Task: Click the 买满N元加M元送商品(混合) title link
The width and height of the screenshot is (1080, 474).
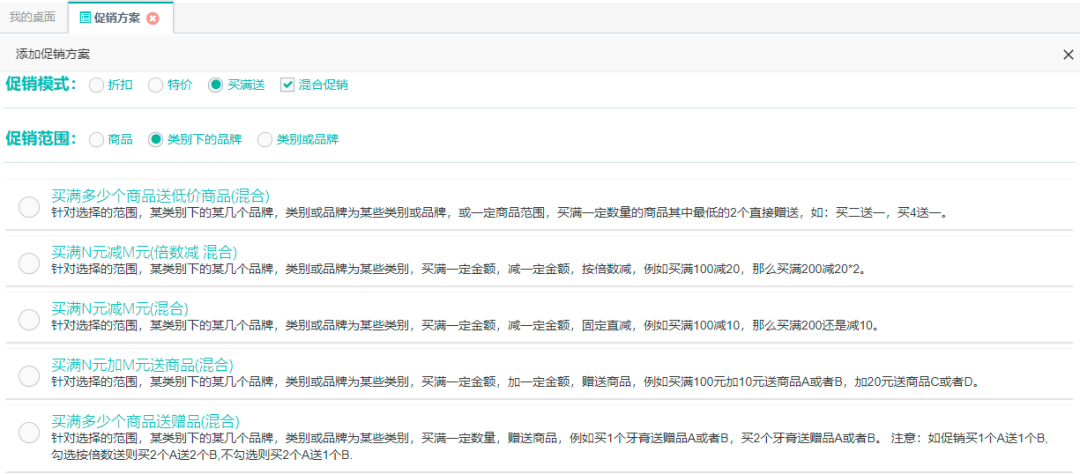Action: coord(142,364)
